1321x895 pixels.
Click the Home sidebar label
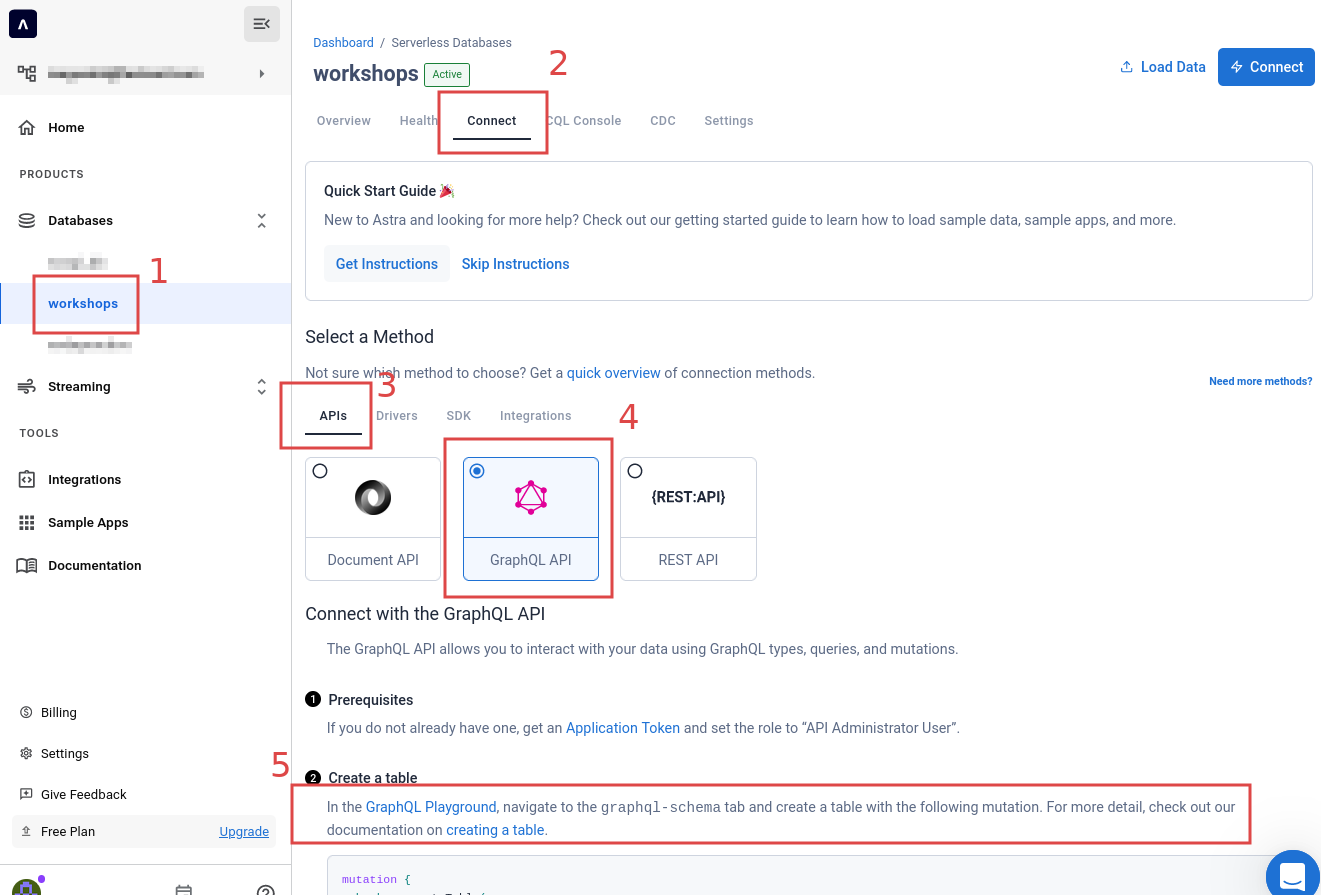coord(66,127)
